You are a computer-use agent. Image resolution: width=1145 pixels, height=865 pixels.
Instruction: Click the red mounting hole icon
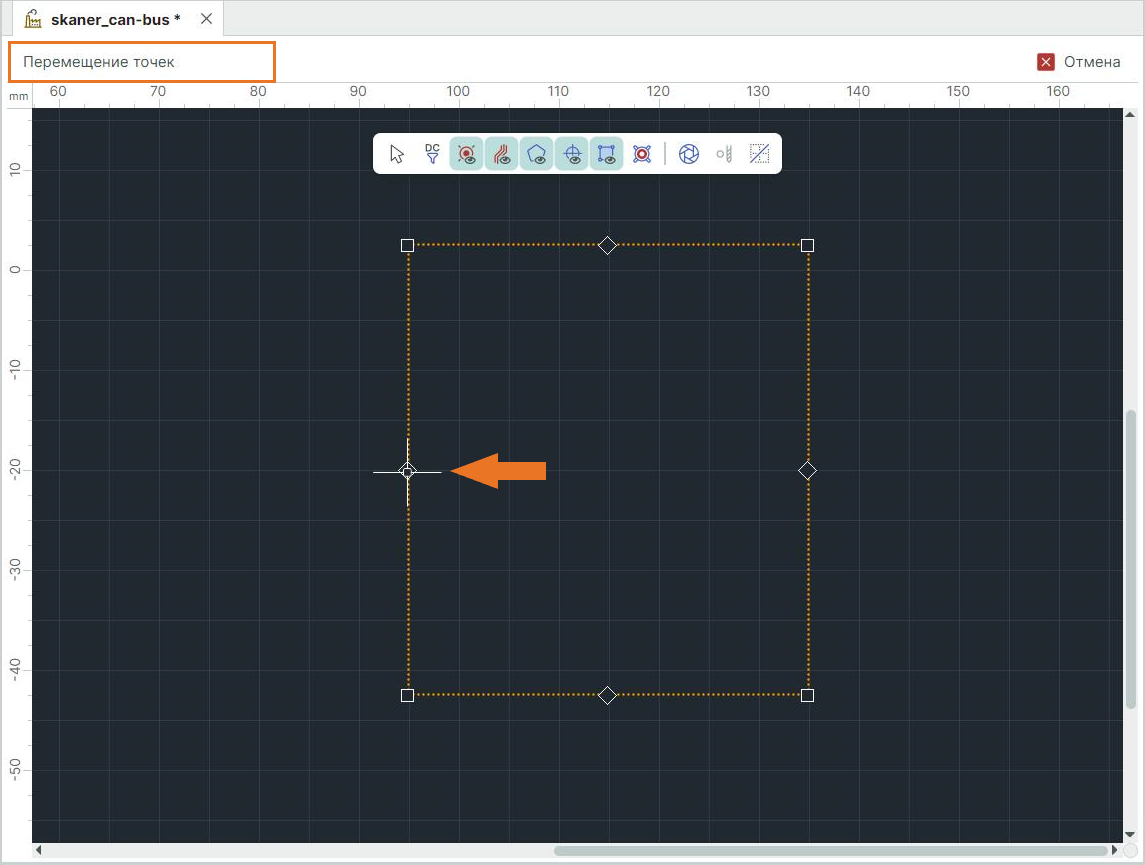[642, 154]
